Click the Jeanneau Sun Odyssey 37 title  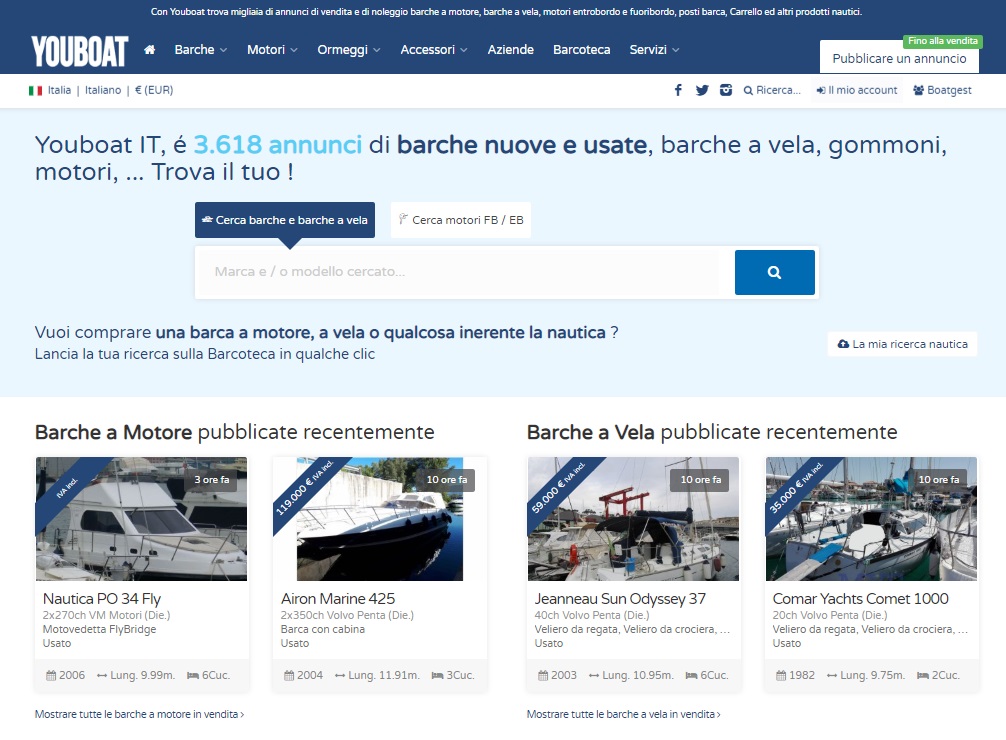[x=620, y=599]
